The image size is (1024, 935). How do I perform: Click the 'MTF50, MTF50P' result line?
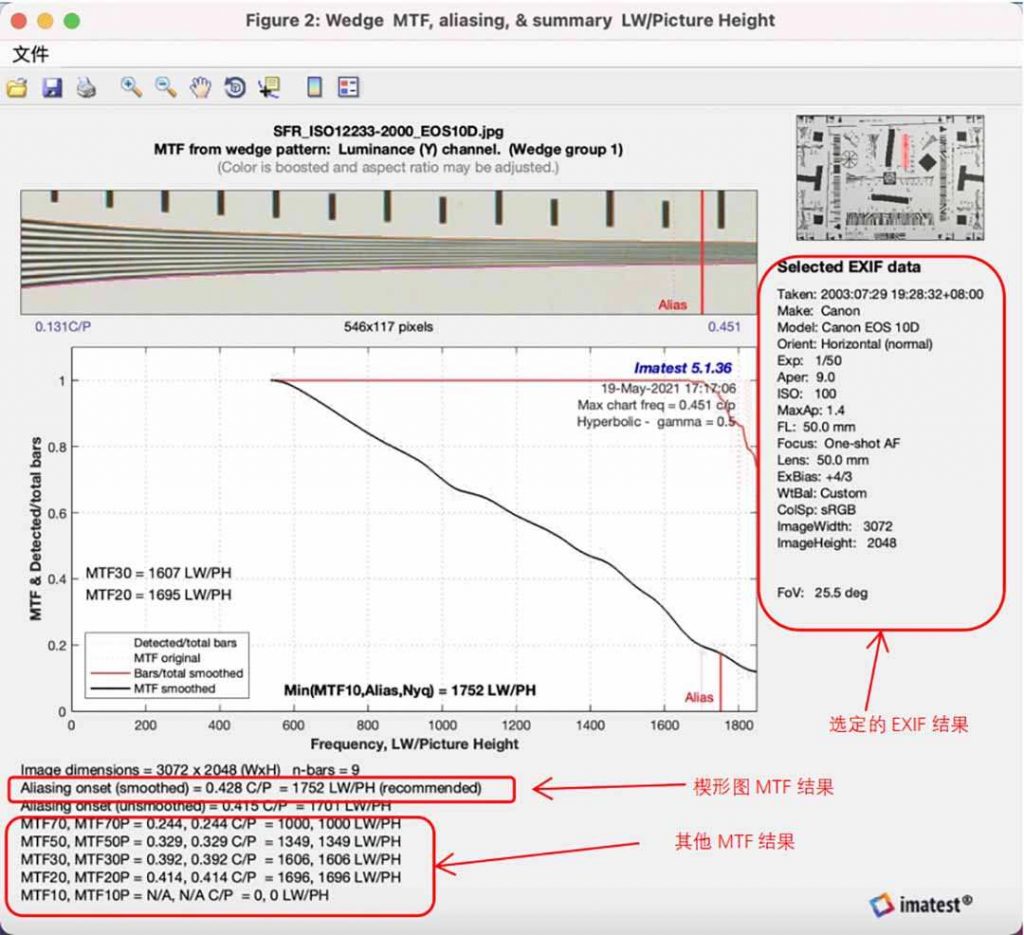211,842
